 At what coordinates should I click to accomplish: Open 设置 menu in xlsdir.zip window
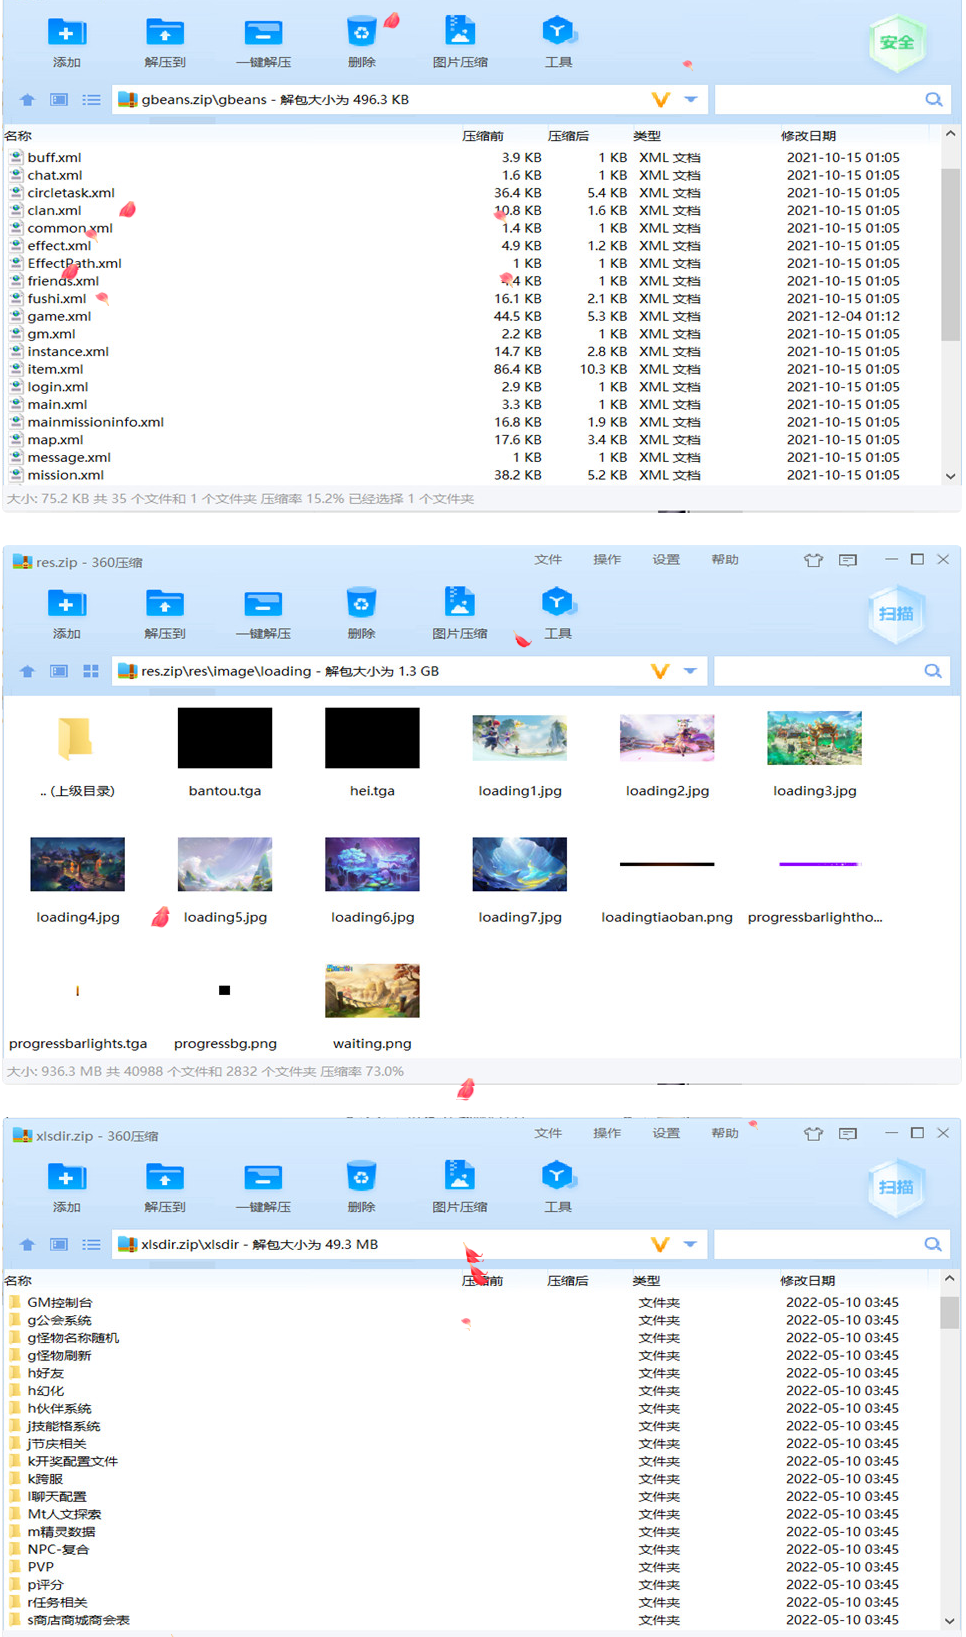666,1133
